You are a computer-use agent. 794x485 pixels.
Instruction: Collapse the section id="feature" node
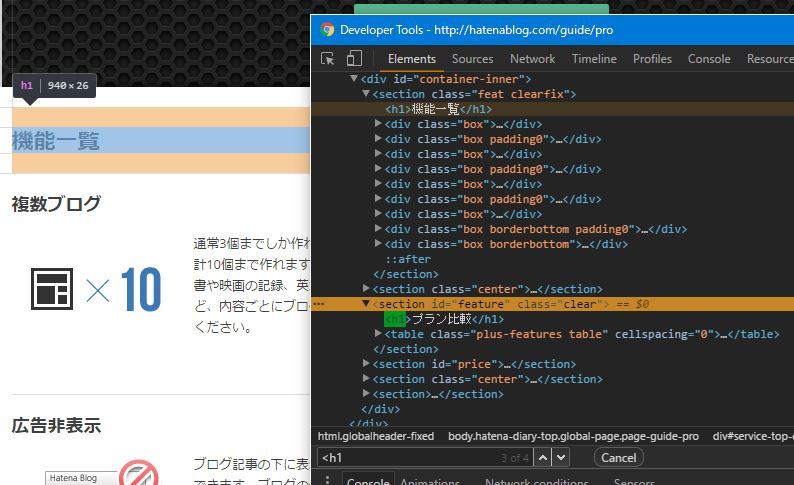(x=366, y=304)
